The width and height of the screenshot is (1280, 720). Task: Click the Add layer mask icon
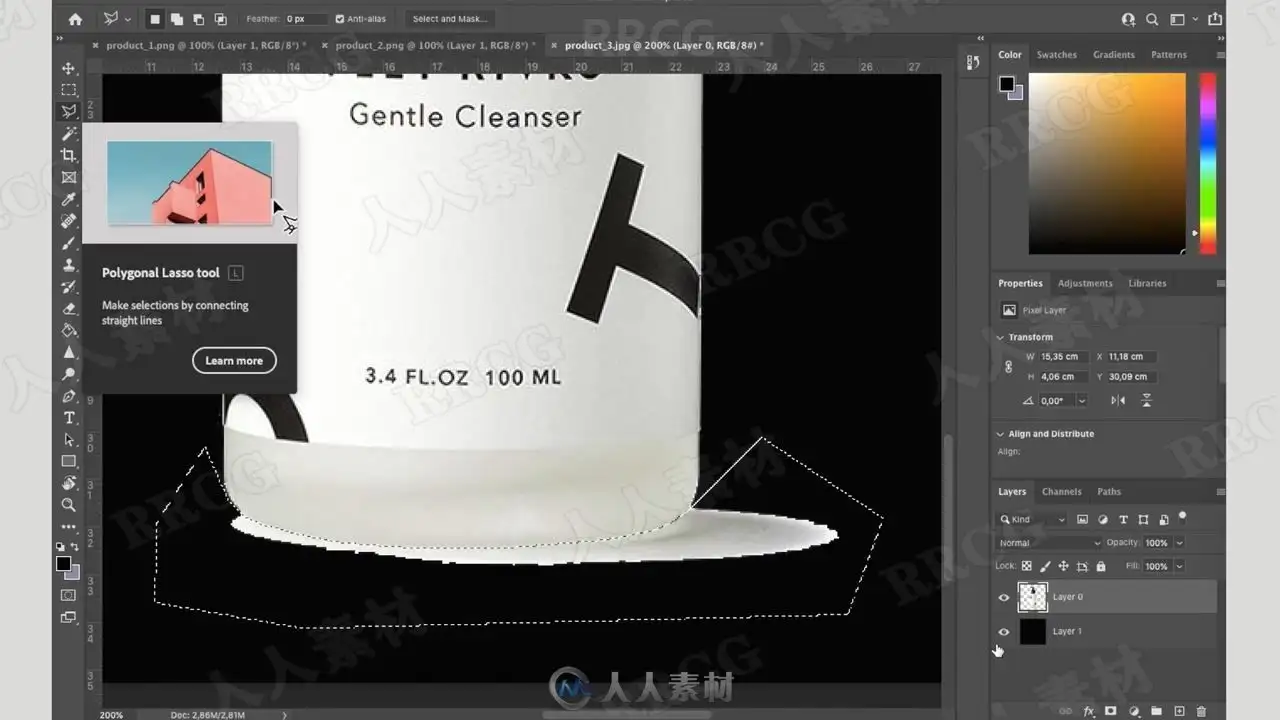coord(1110,711)
